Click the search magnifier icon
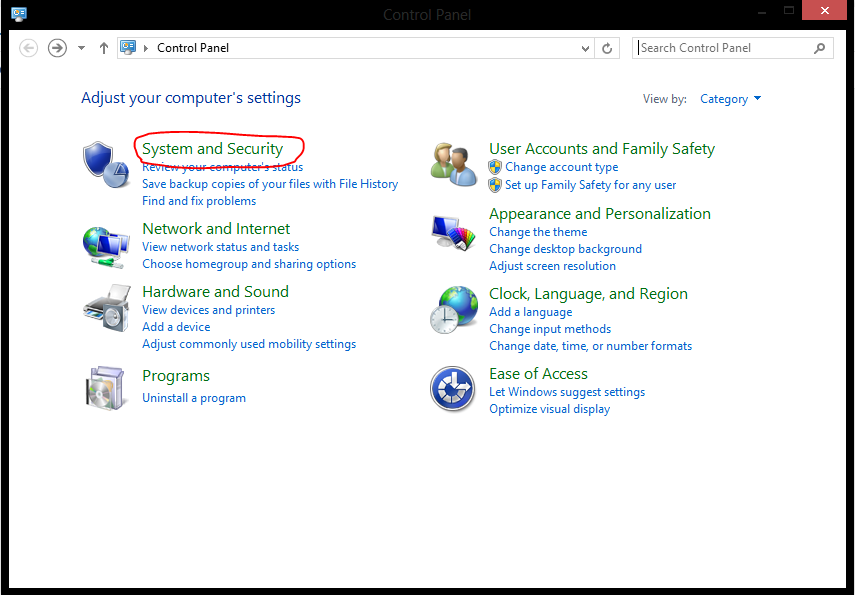The width and height of the screenshot is (855, 595). pyautogui.click(x=819, y=48)
